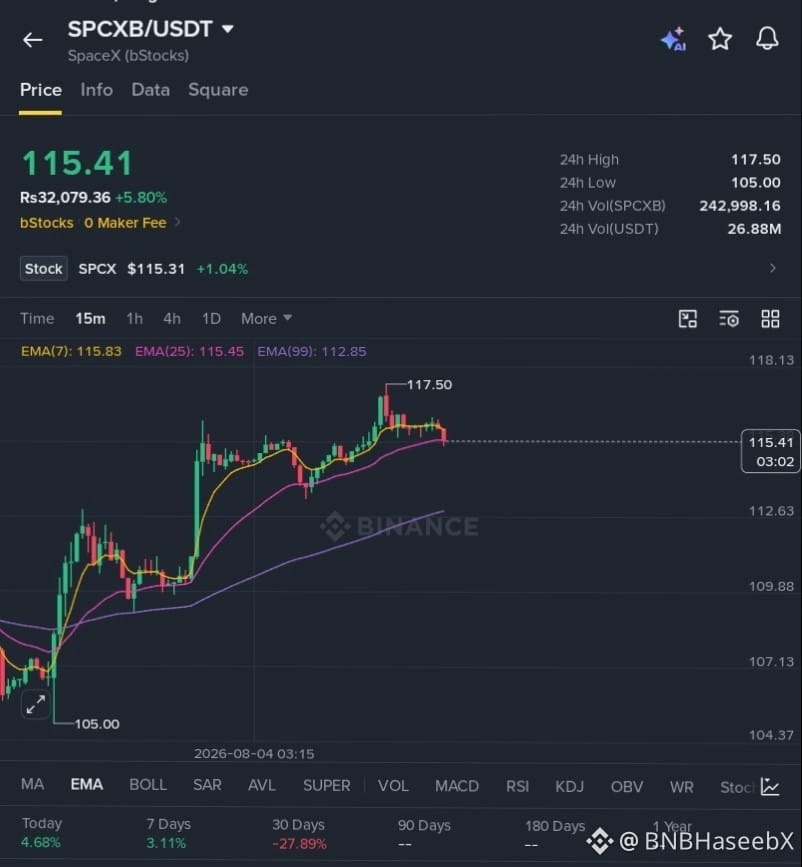Switch to the Price tab
The image size is (802, 867).
[x=41, y=90]
